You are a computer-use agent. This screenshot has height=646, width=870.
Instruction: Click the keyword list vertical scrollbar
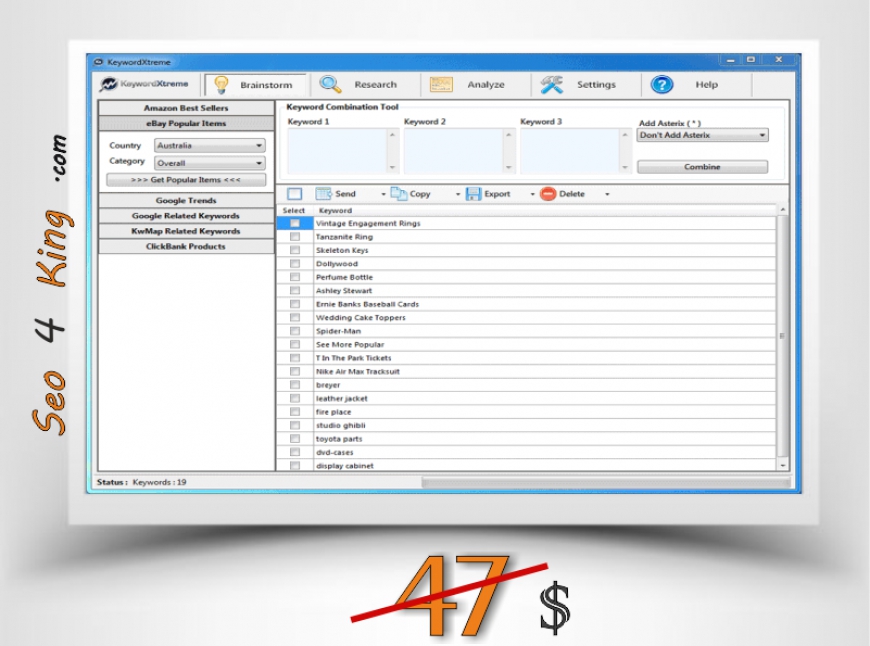tap(782, 337)
